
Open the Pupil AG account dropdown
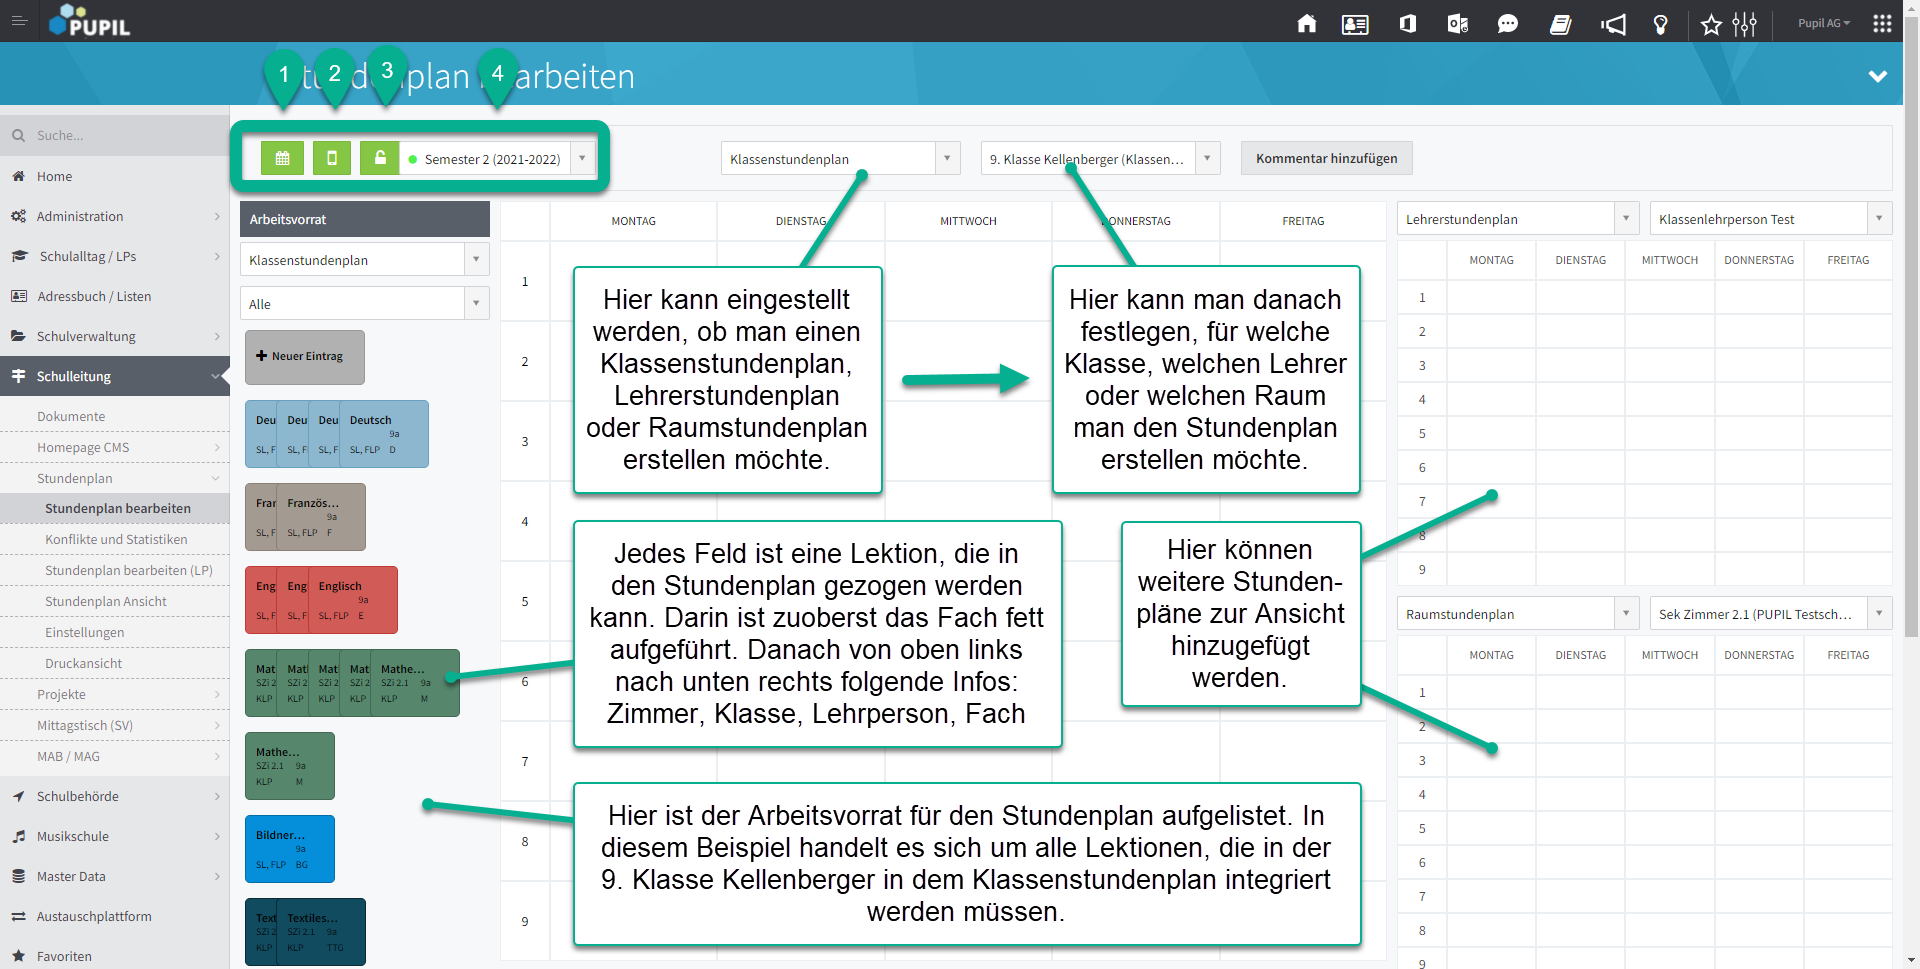[x=1824, y=23]
